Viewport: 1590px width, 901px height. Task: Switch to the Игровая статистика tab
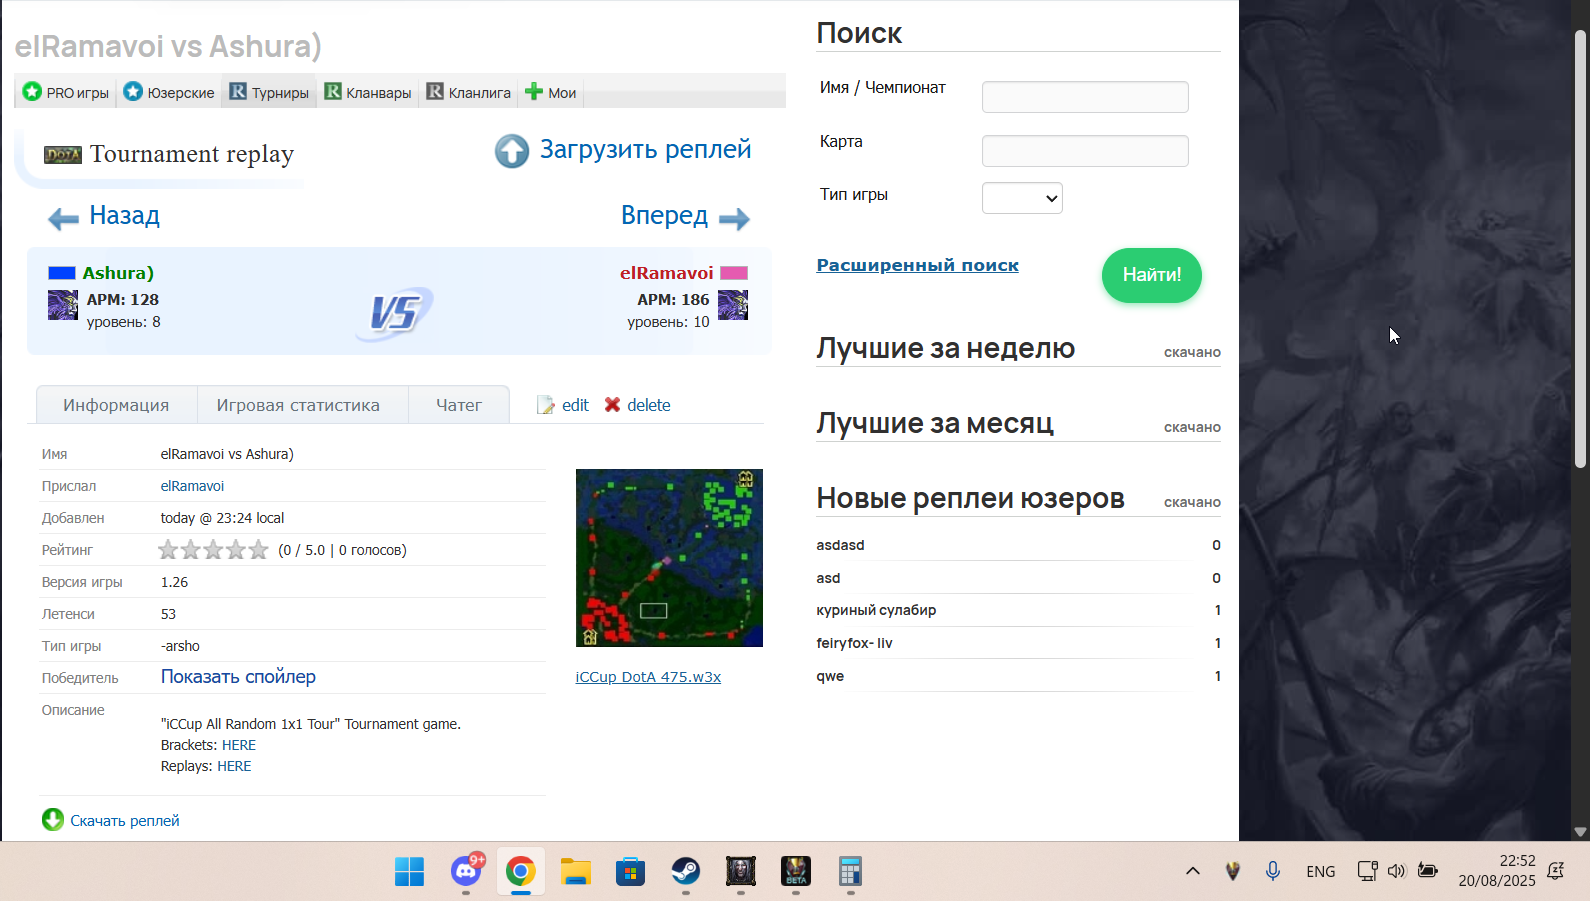298,405
